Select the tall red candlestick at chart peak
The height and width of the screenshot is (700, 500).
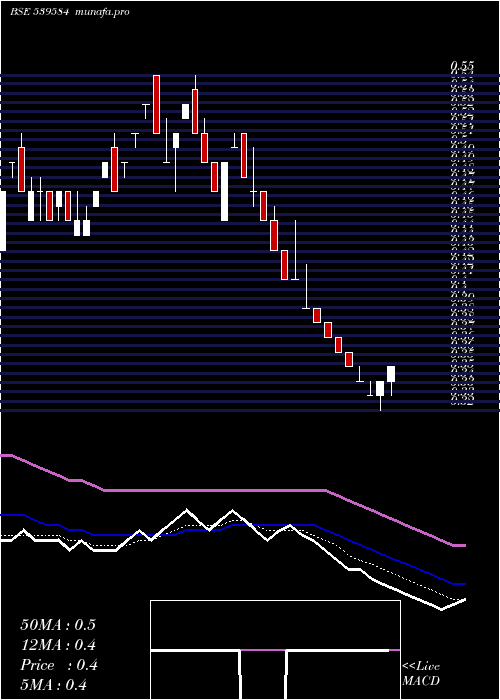pos(156,104)
